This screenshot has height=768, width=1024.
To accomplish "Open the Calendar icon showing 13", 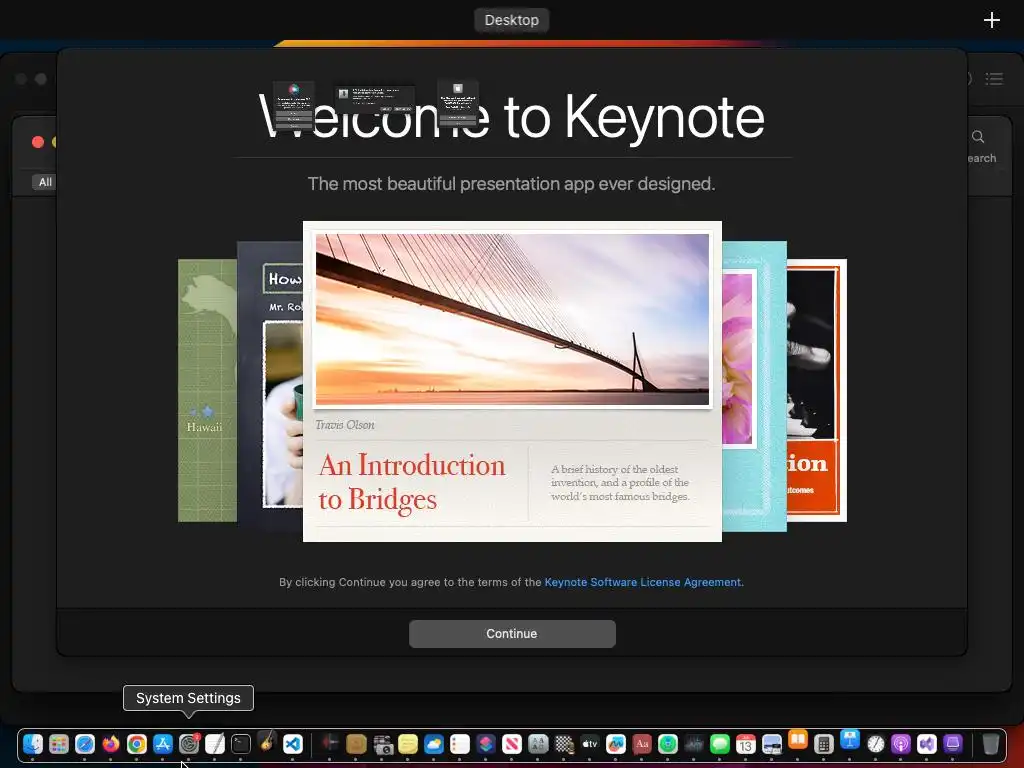I will click(x=746, y=744).
